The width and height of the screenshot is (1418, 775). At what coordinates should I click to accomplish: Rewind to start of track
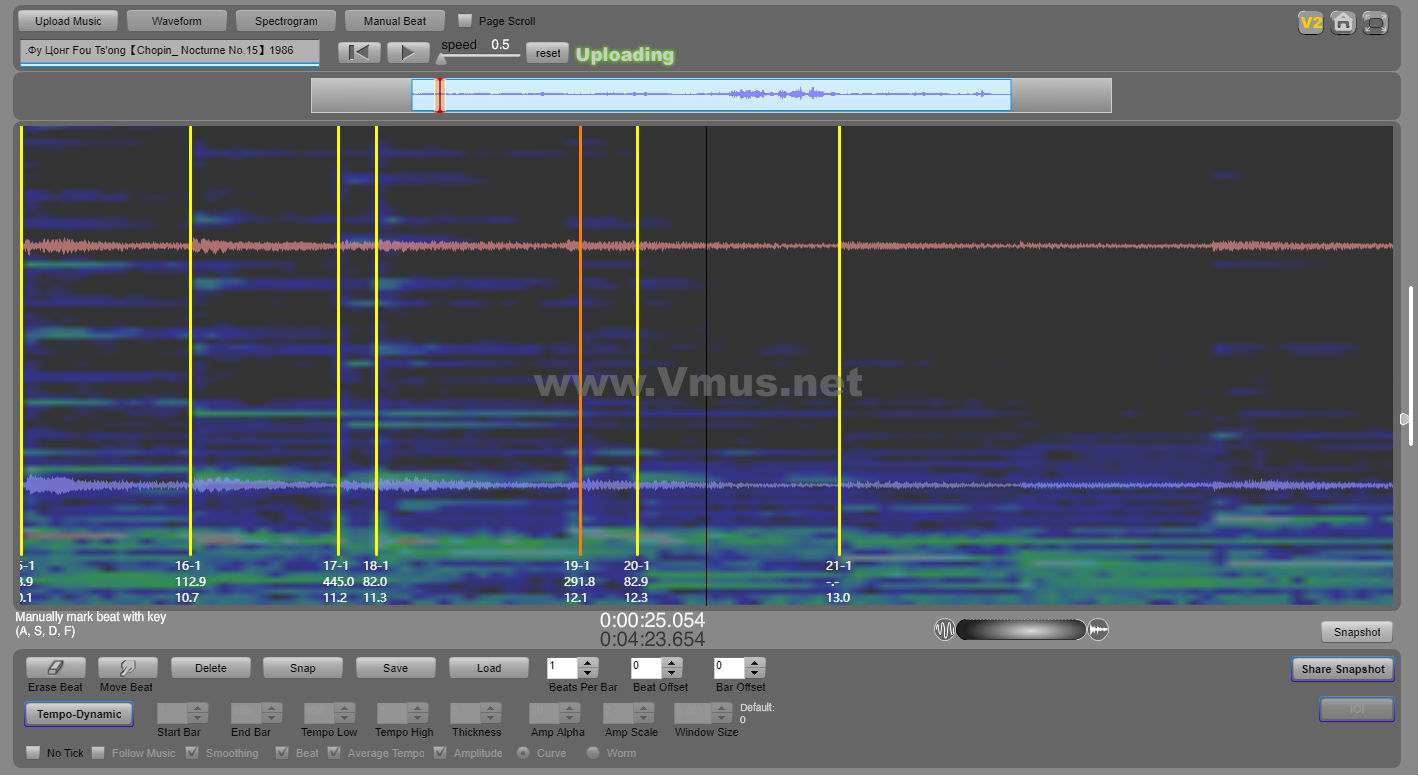[x=359, y=53]
